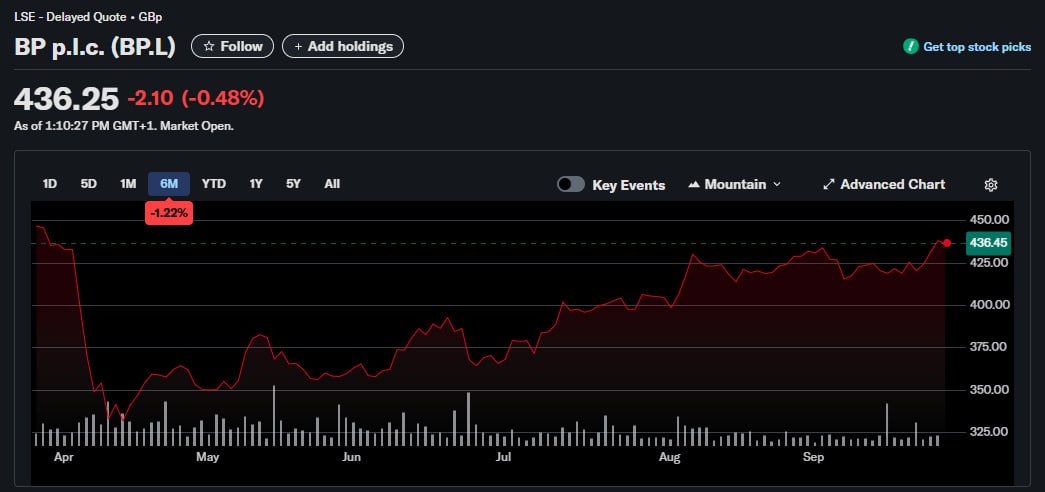Select the 1M time range
This screenshot has height=492, width=1045.
point(128,184)
